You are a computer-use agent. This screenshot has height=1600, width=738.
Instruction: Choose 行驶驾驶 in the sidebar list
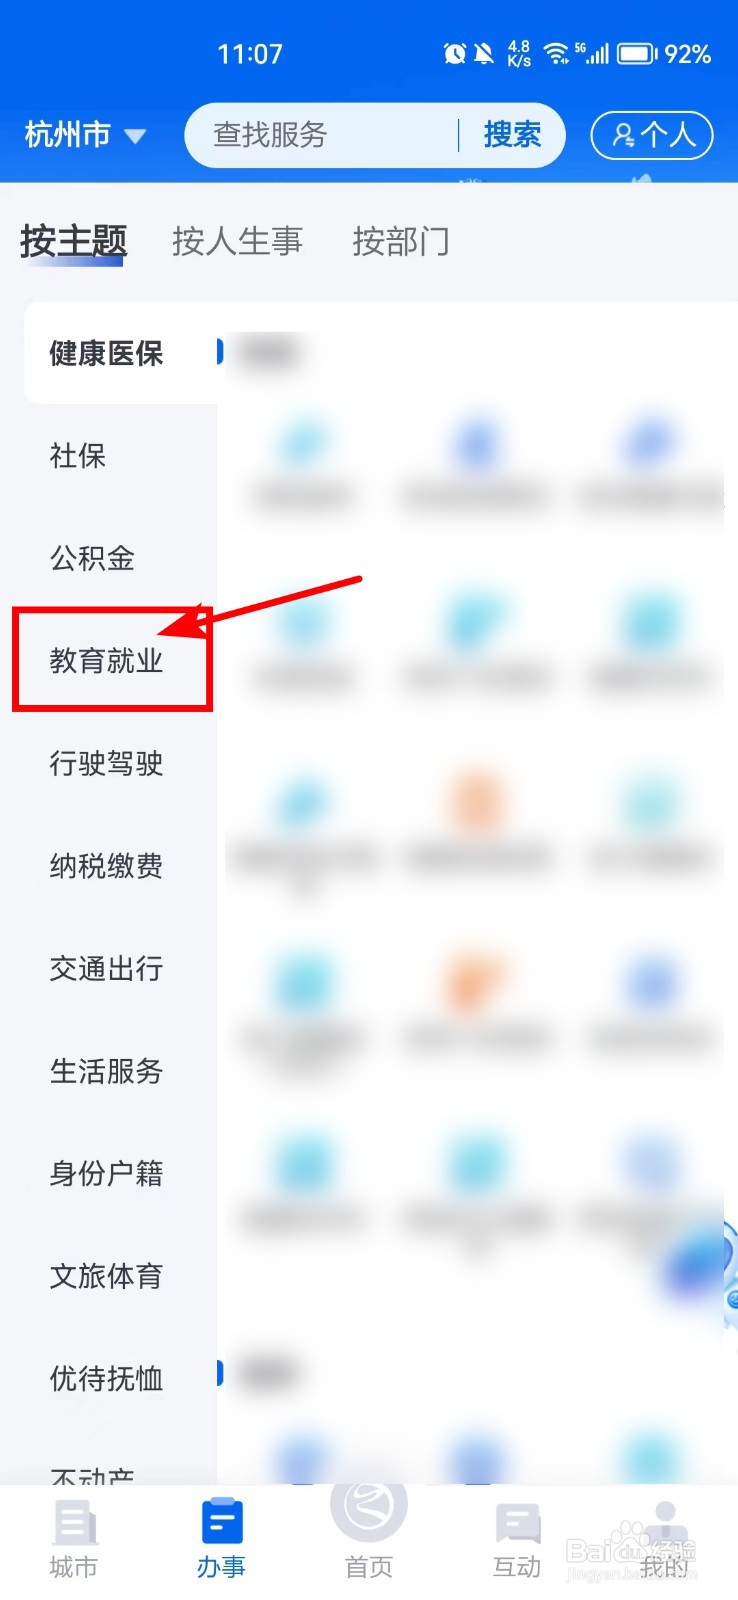point(106,763)
